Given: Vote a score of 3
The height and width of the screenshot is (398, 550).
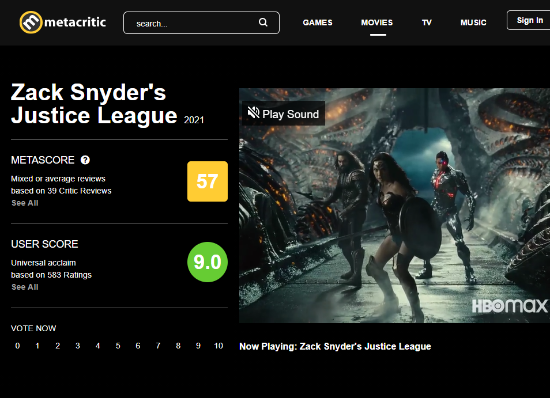Looking at the screenshot, I should tap(78, 346).
